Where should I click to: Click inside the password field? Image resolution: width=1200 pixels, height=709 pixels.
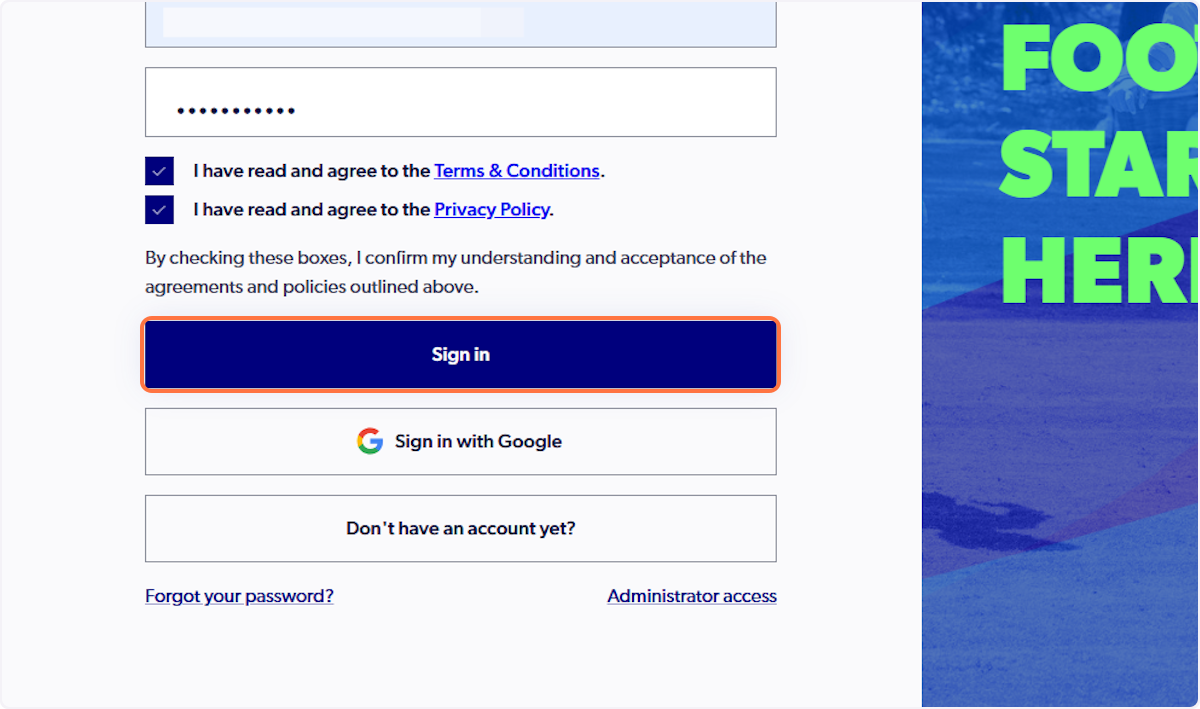[x=460, y=101]
